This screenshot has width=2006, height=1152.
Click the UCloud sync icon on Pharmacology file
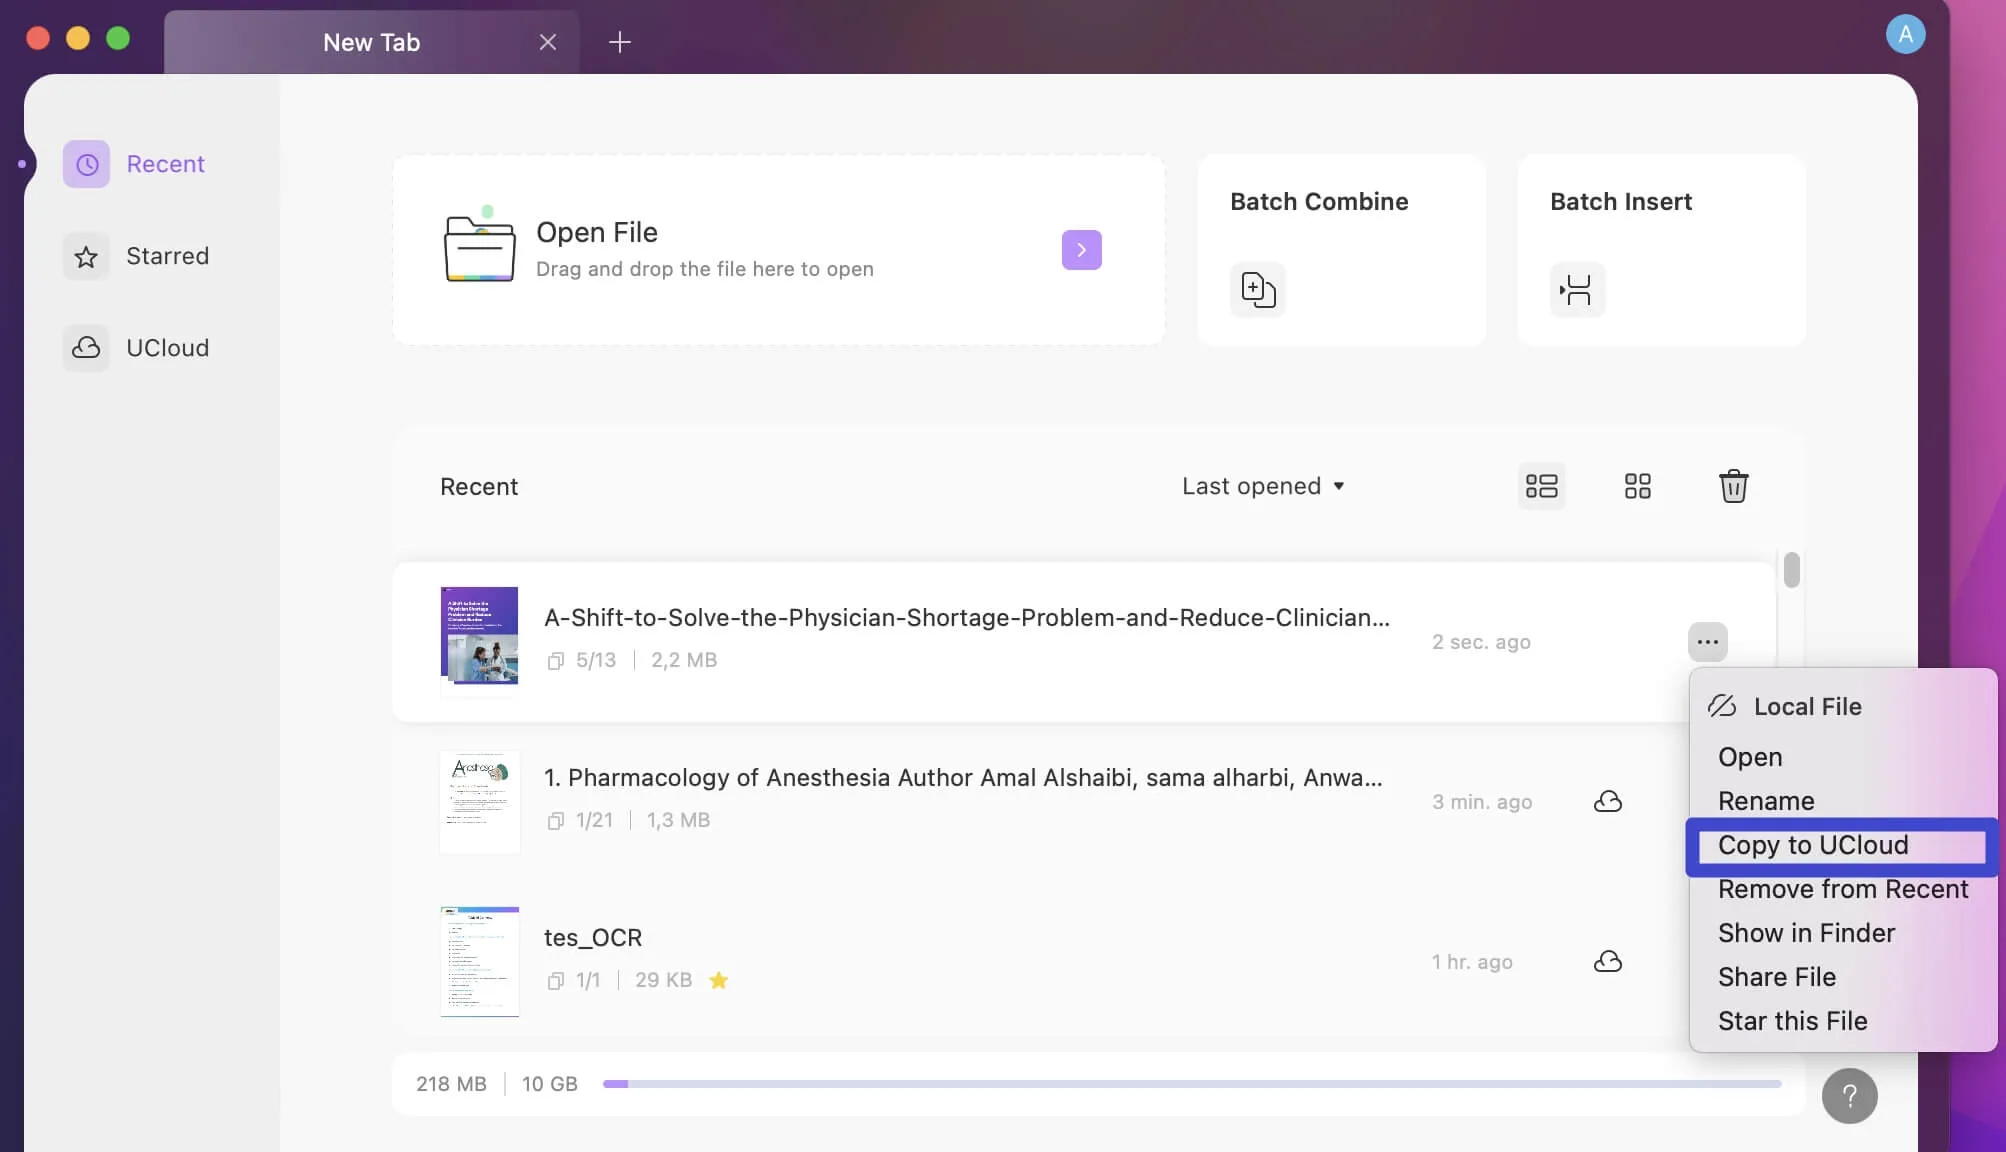(x=1608, y=799)
